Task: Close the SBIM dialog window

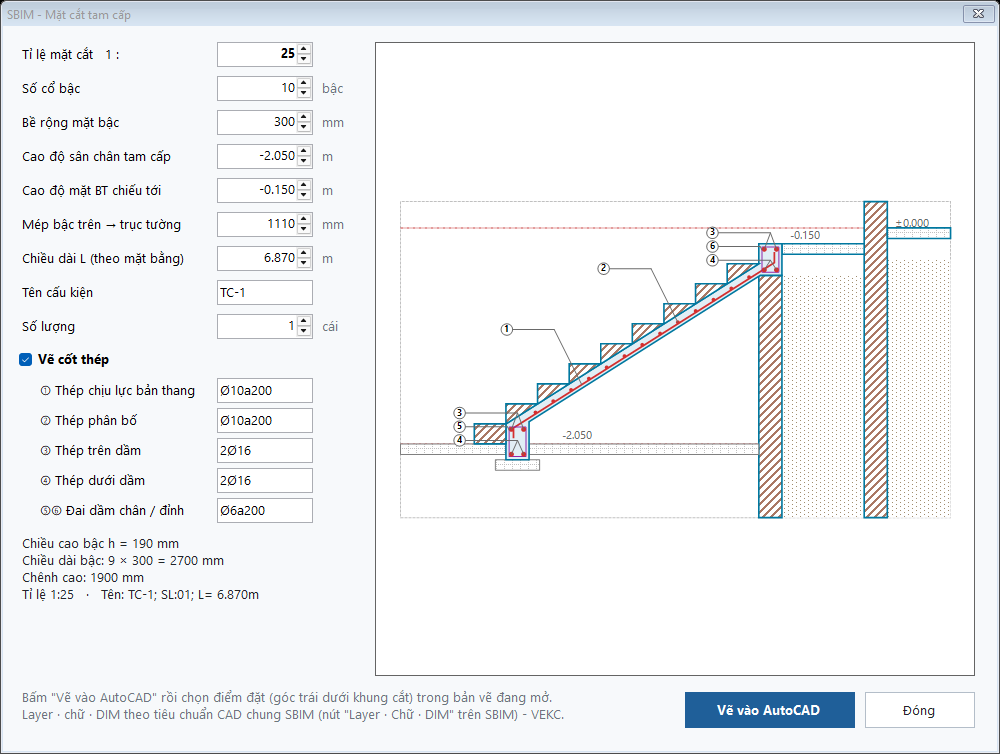Action: coord(978,13)
